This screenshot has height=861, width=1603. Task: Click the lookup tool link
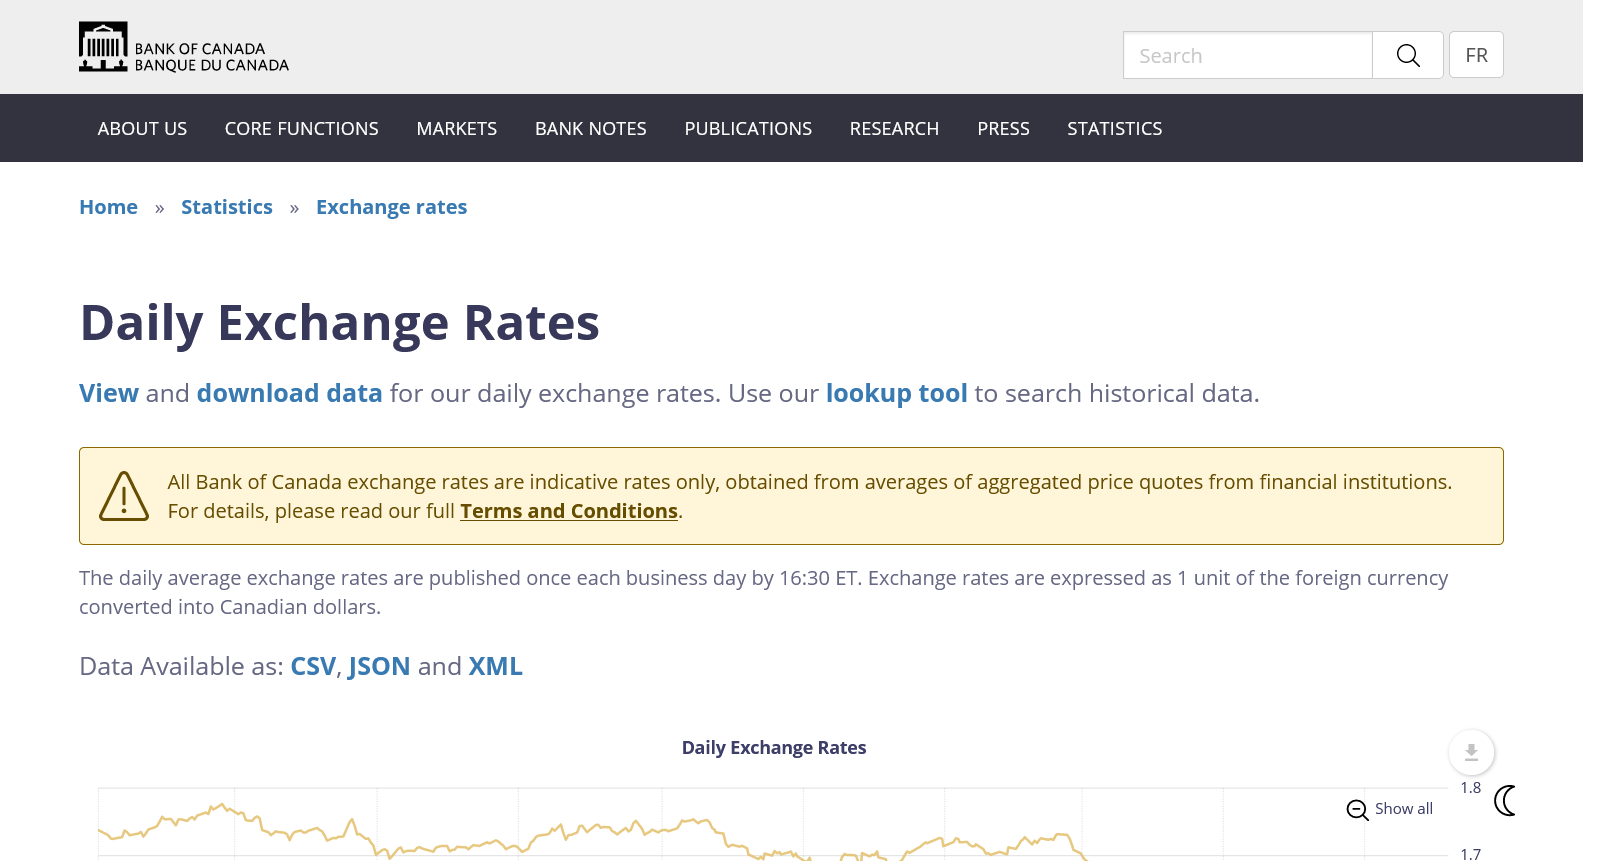(896, 394)
